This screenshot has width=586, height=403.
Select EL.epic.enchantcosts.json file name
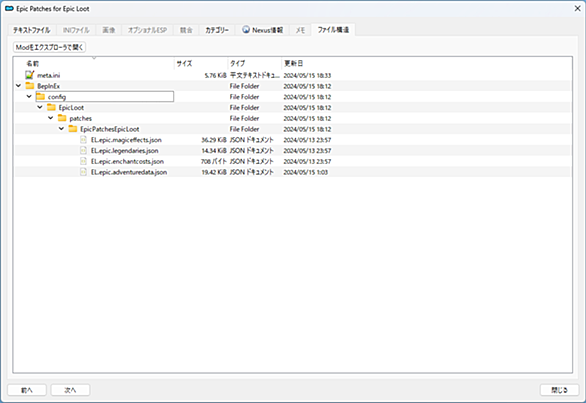127,161
